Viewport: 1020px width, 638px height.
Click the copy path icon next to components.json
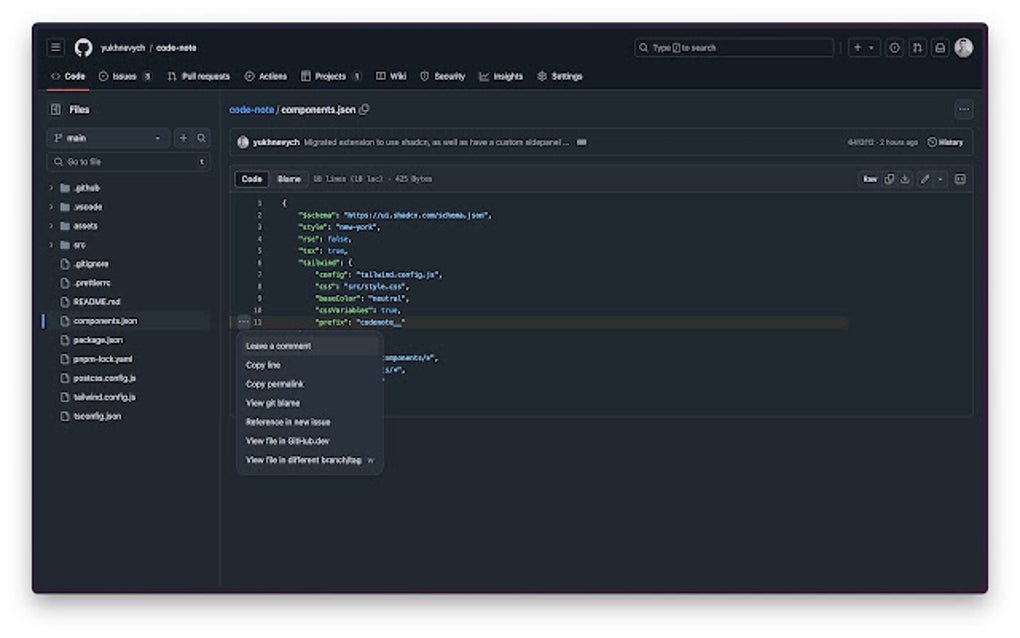(364, 109)
